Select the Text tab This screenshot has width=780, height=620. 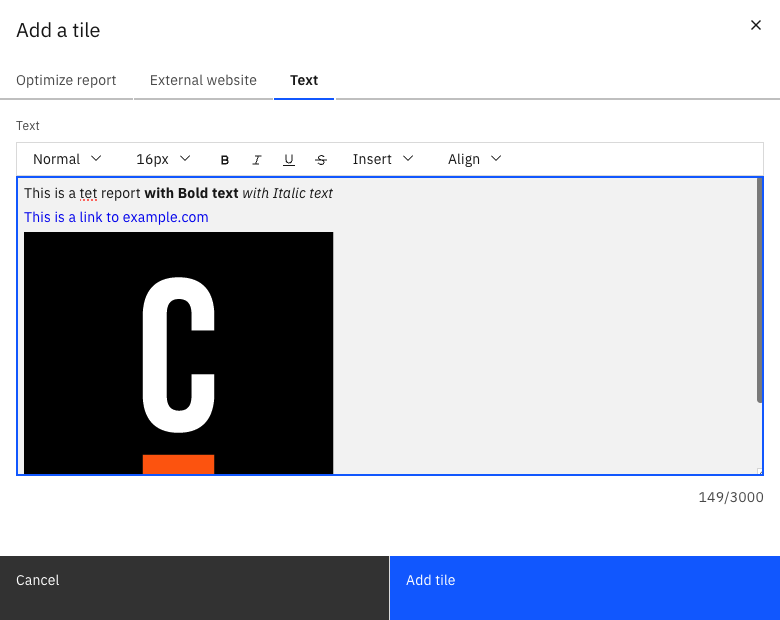pyautogui.click(x=304, y=80)
